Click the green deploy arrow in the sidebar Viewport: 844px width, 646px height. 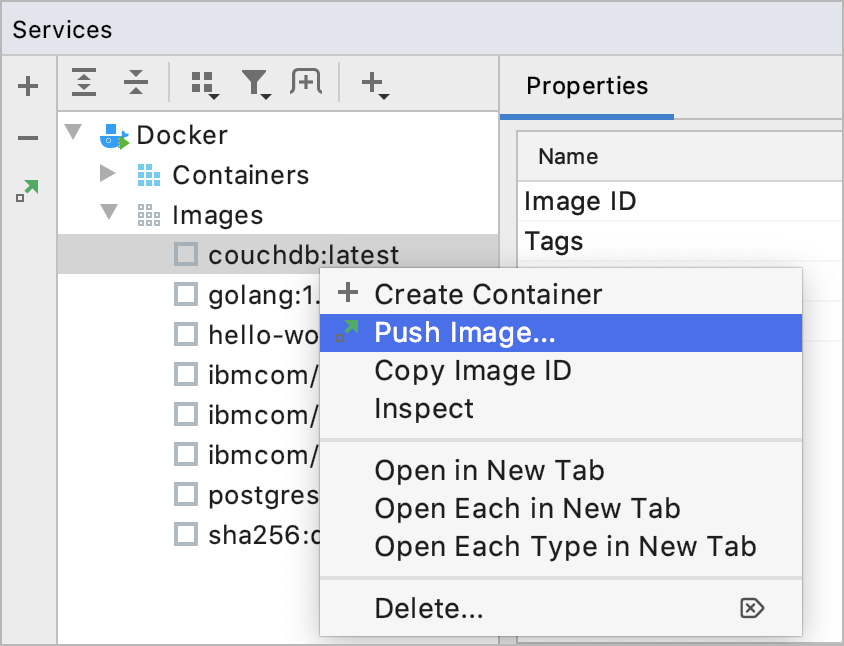pos(27,187)
